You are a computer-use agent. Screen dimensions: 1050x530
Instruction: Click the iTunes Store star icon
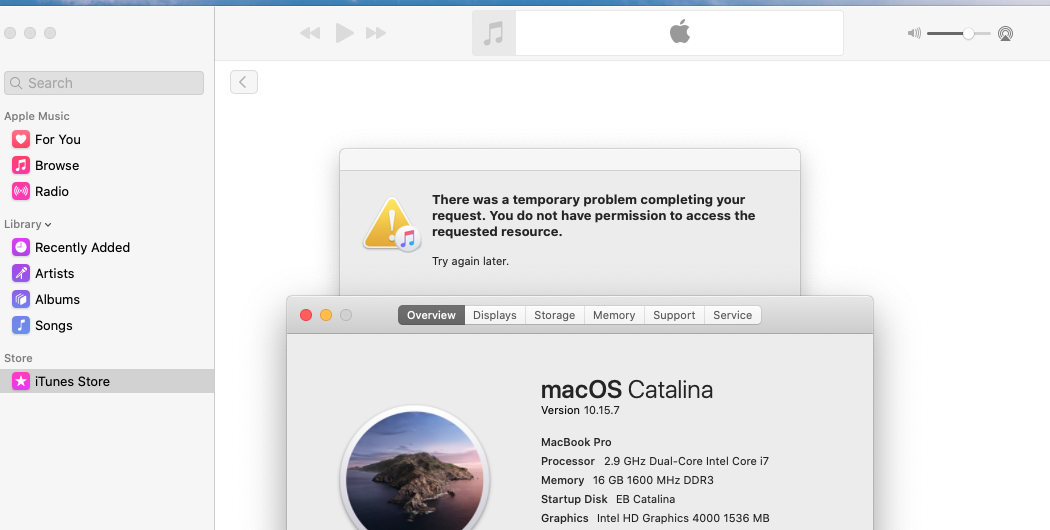click(21, 381)
